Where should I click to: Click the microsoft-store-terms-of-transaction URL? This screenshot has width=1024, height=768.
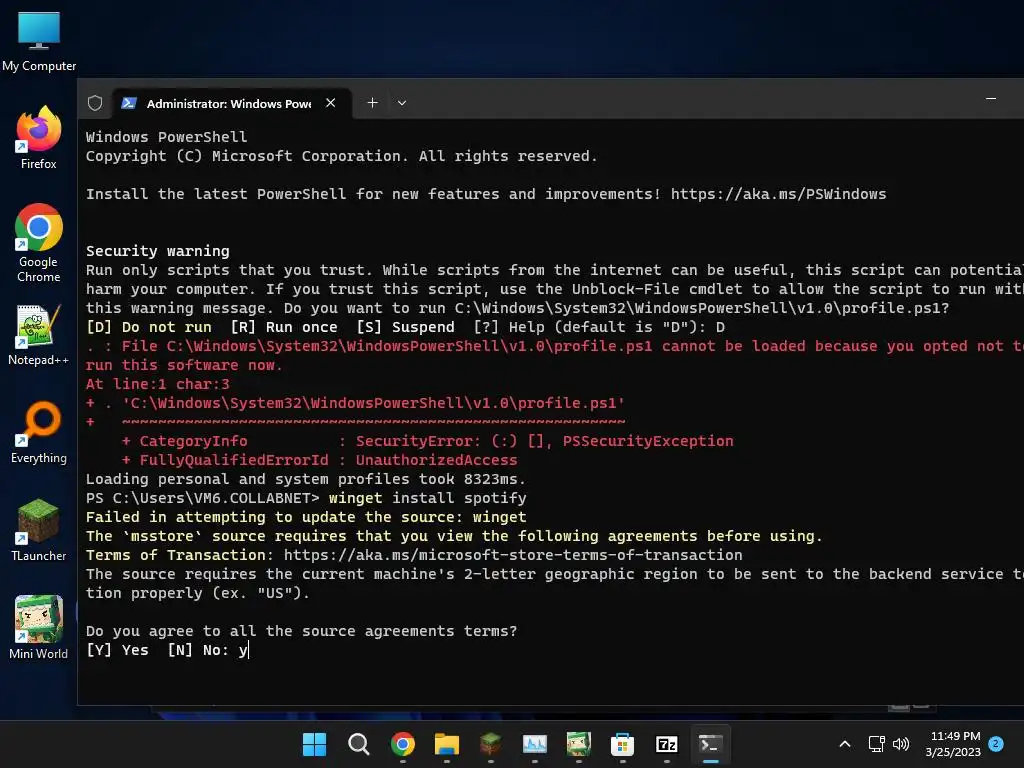coord(513,555)
